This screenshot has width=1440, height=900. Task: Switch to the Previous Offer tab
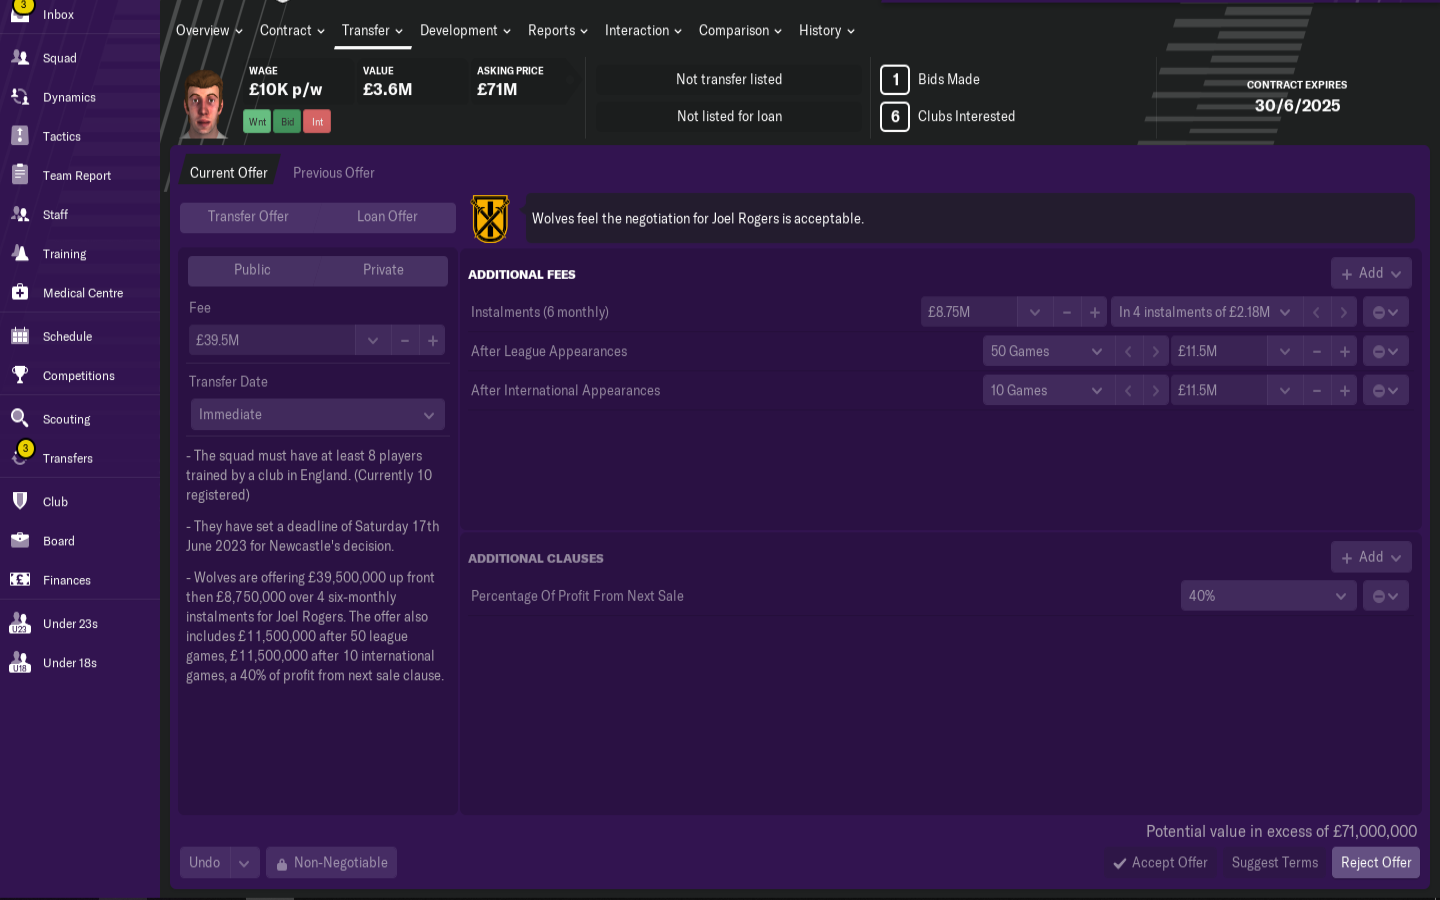(x=333, y=173)
